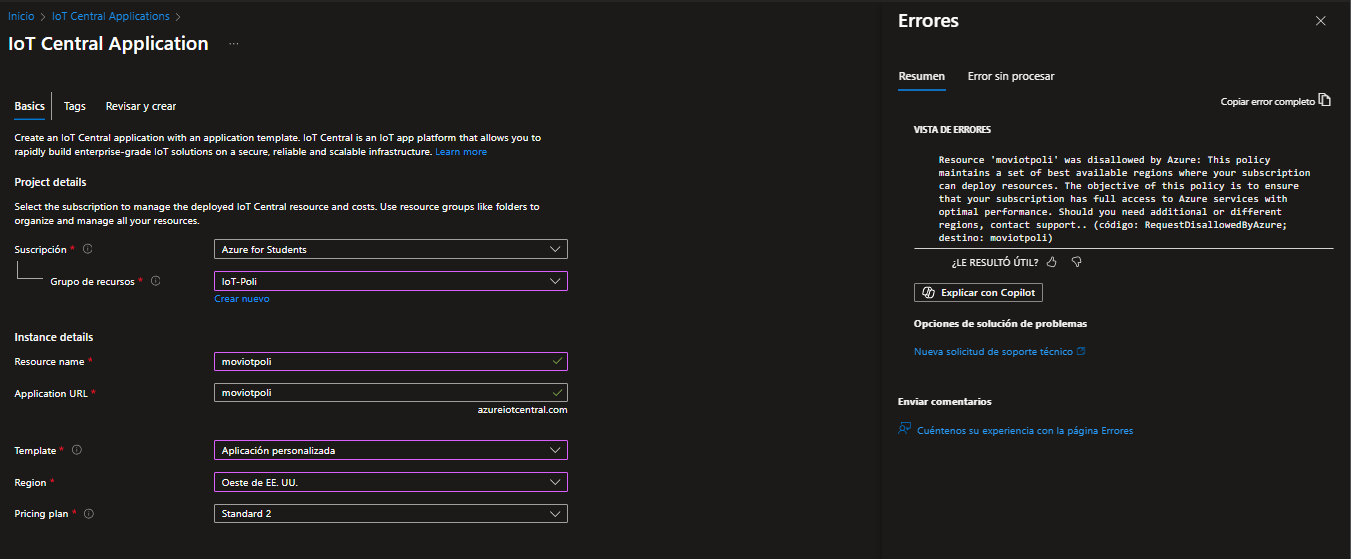Viewport: 1351px width, 559px height.
Task: Click the feedback icon beside Cuéntenos su experiencia
Action: (905, 429)
